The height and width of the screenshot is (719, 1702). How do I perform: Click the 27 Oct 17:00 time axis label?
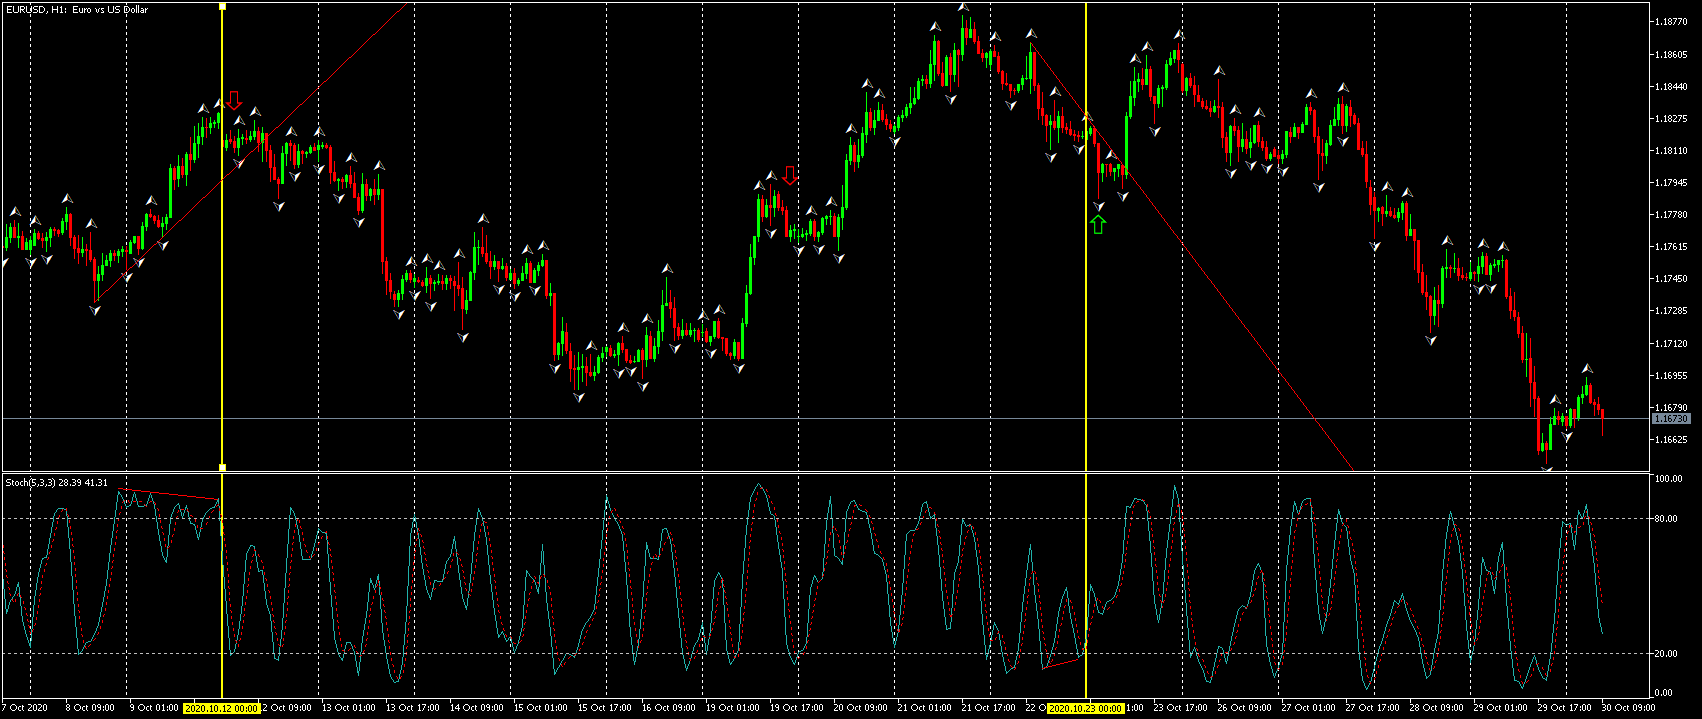pyautogui.click(x=1372, y=708)
